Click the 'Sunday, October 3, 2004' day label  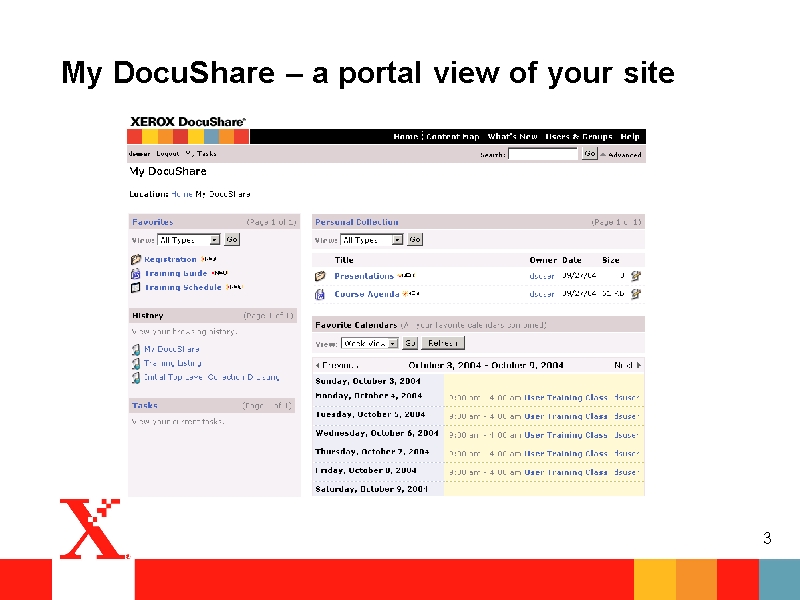[368, 381]
